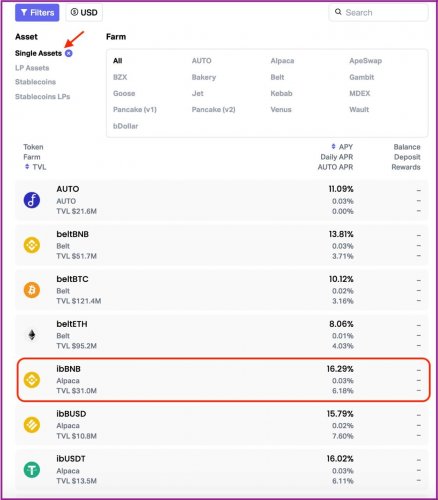Remove the Single Assets filter

pyautogui.click(x=69, y=53)
